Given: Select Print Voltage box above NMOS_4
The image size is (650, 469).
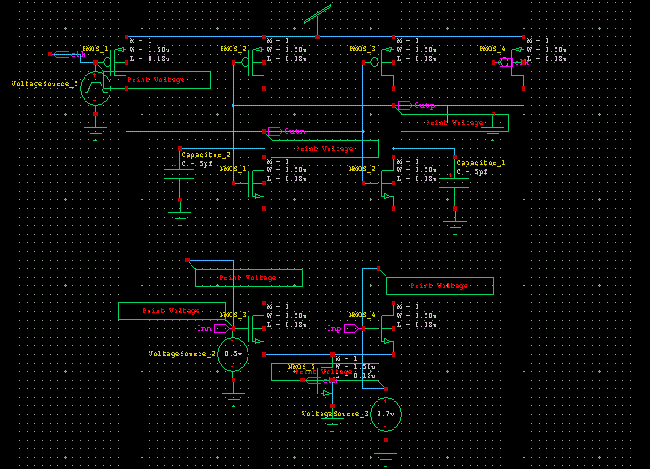Looking at the screenshot, I should [x=440, y=286].
